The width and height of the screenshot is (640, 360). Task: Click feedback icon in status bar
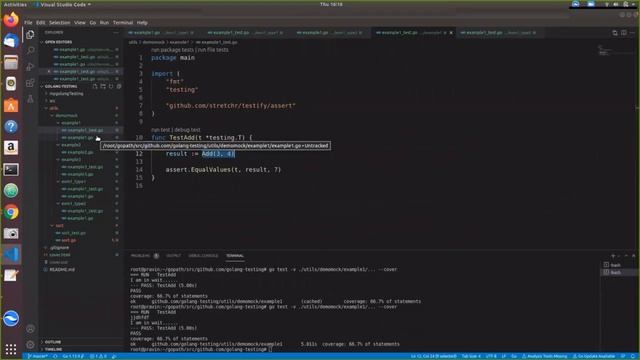tap(623, 356)
